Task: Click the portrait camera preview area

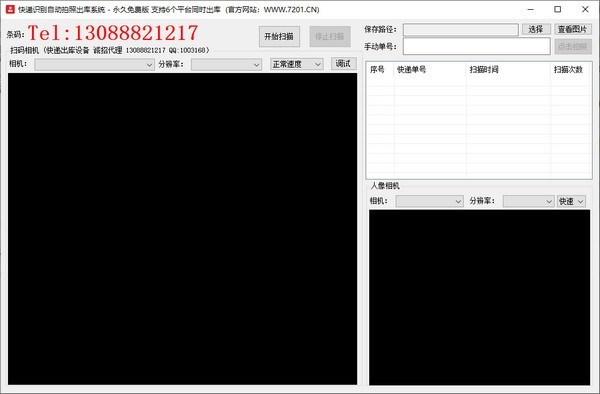Action: (479, 297)
